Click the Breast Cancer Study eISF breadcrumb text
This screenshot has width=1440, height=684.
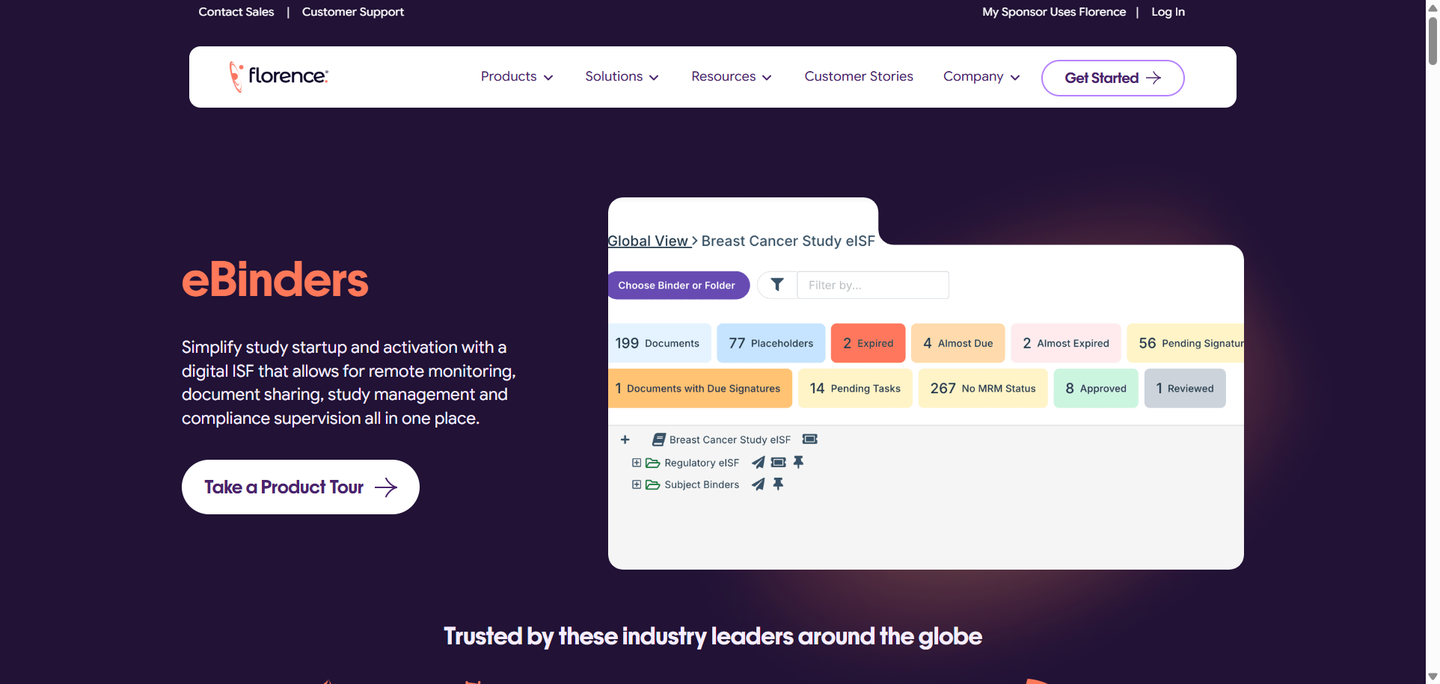pos(788,241)
